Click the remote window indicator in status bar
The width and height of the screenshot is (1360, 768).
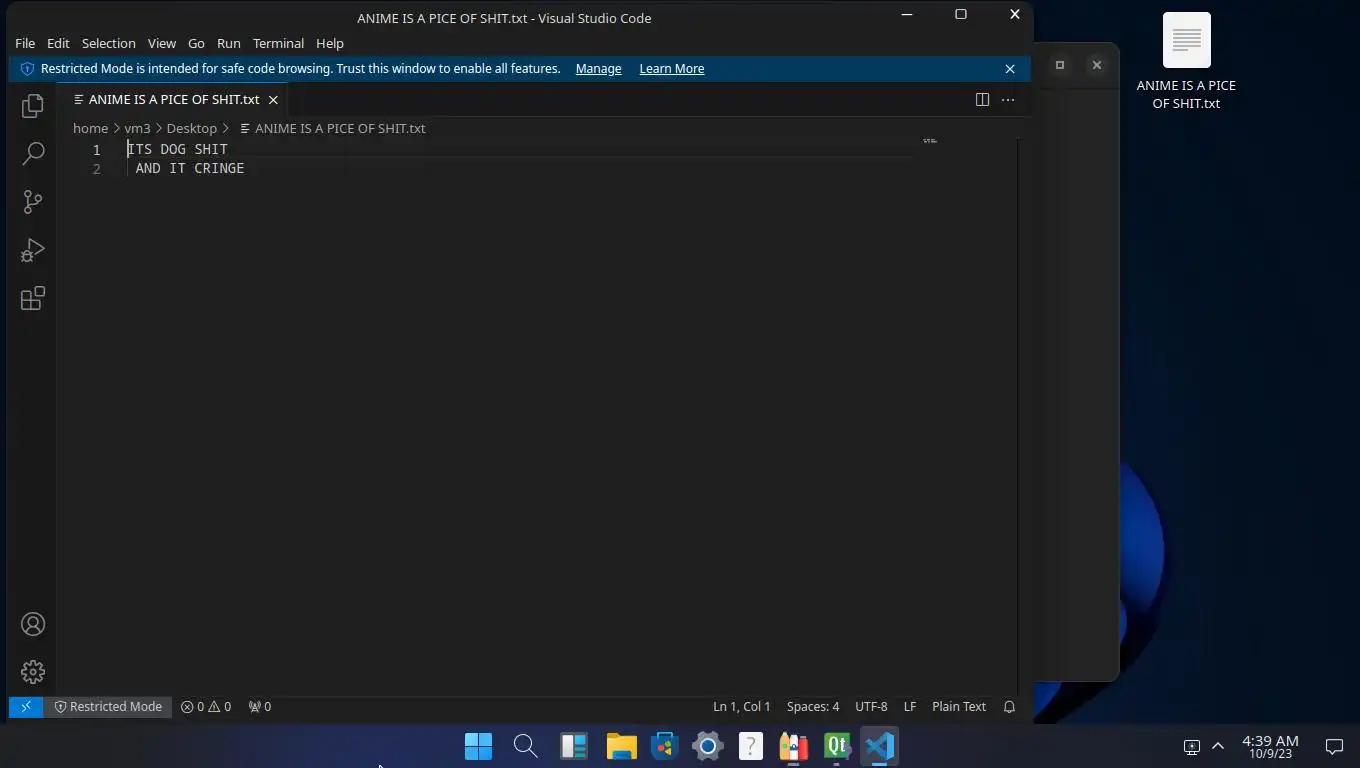point(26,706)
